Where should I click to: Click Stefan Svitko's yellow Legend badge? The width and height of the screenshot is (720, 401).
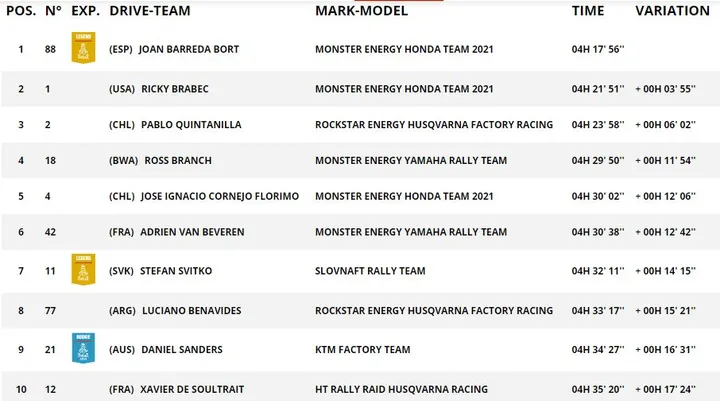[x=83, y=270]
